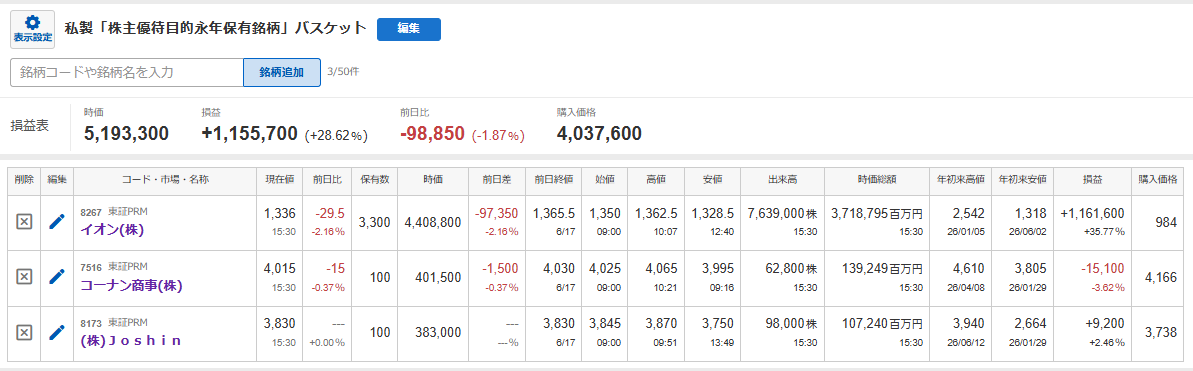Delete the コーナン商事 row with X icon

pos(24,277)
